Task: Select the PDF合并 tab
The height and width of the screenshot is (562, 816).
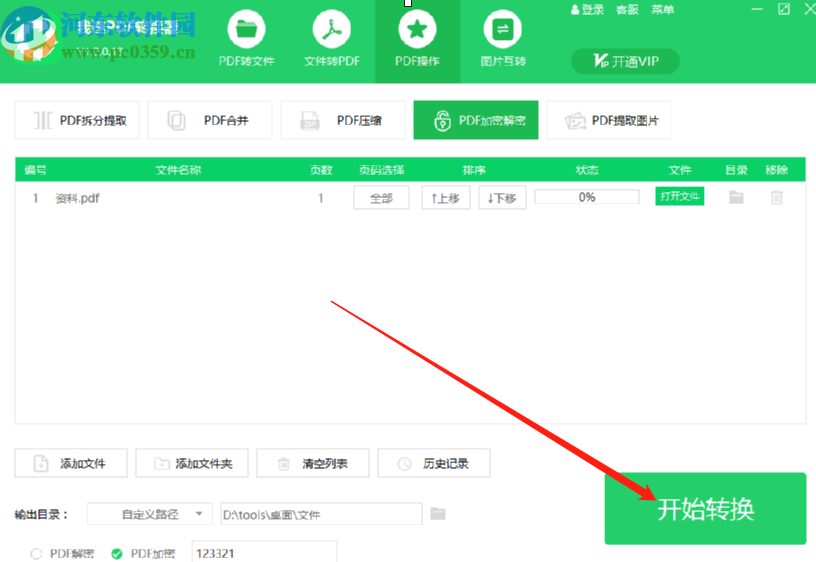Action: [x=210, y=120]
